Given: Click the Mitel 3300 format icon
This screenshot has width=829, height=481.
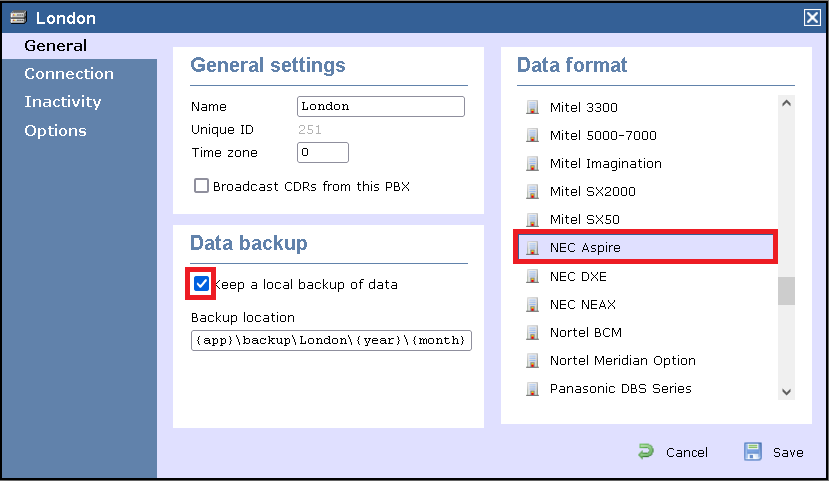Looking at the screenshot, I should [x=532, y=107].
